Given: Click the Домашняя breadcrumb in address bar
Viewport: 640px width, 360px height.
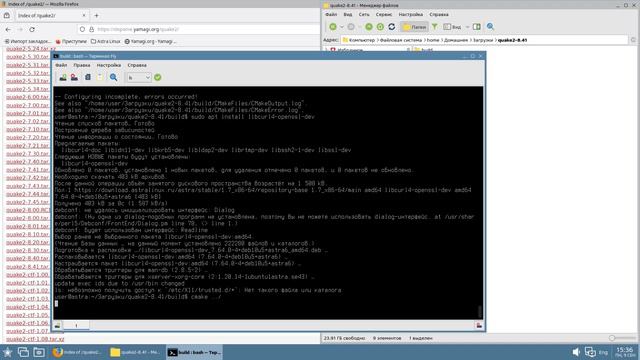Looking at the screenshot, I should click(x=456, y=40).
